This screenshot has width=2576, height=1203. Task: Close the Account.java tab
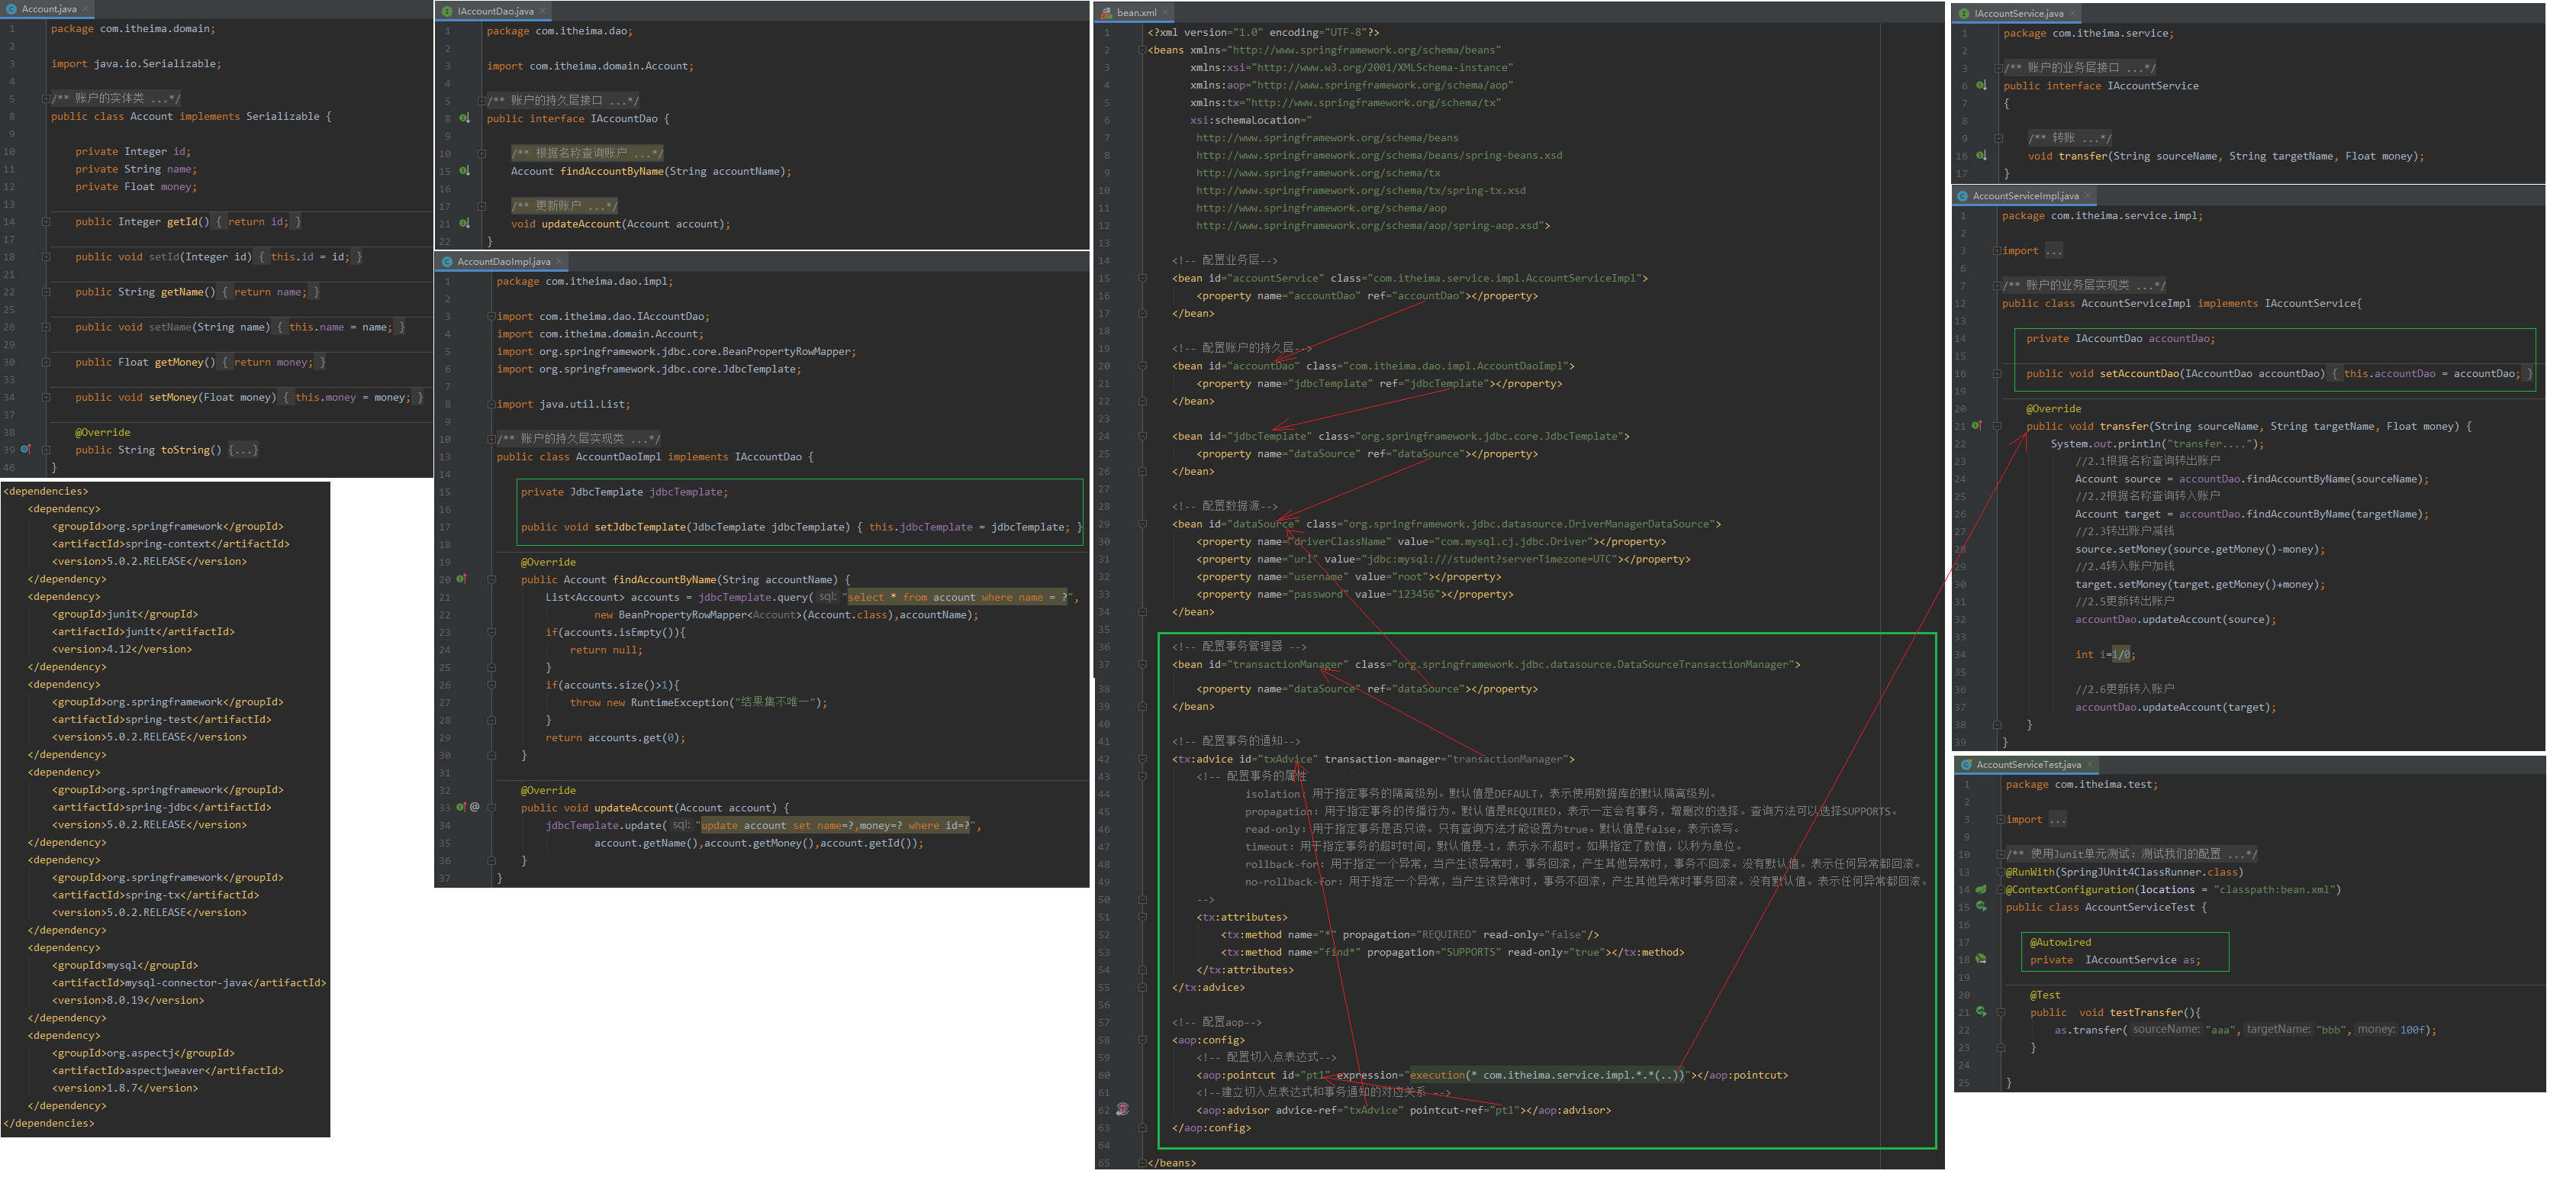tap(86, 9)
